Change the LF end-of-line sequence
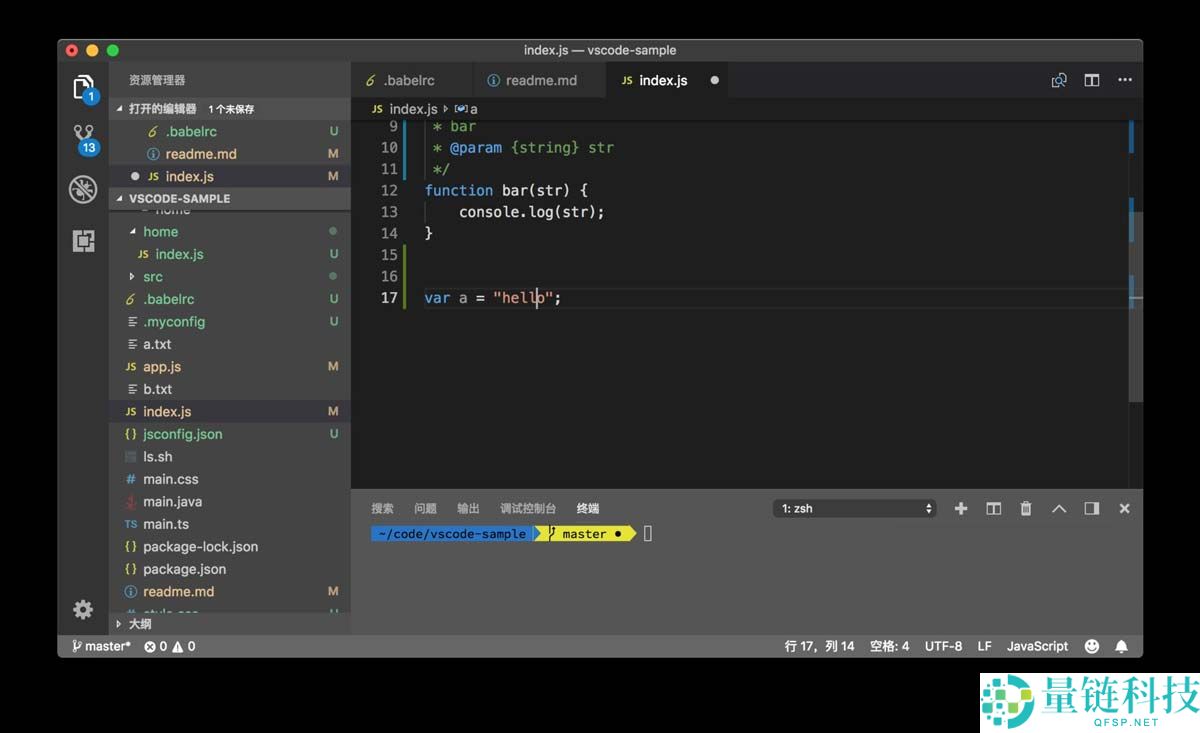Screen dimensions: 1200x733 984,646
